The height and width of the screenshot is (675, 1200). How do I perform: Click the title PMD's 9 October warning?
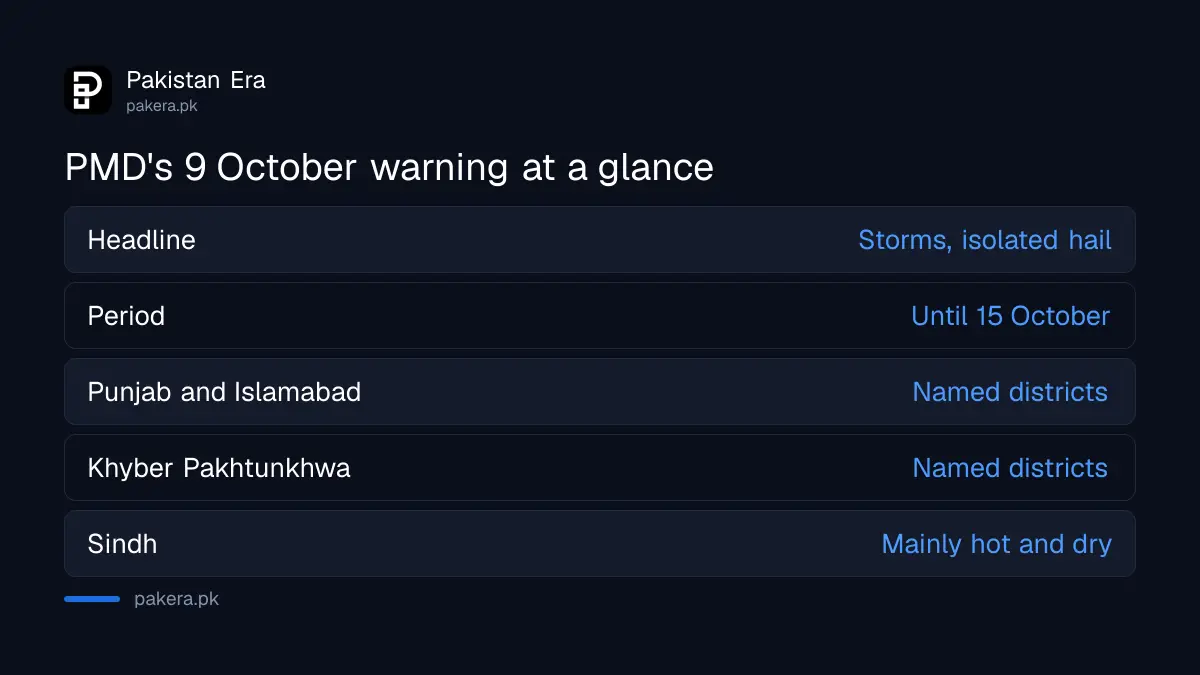(389, 167)
